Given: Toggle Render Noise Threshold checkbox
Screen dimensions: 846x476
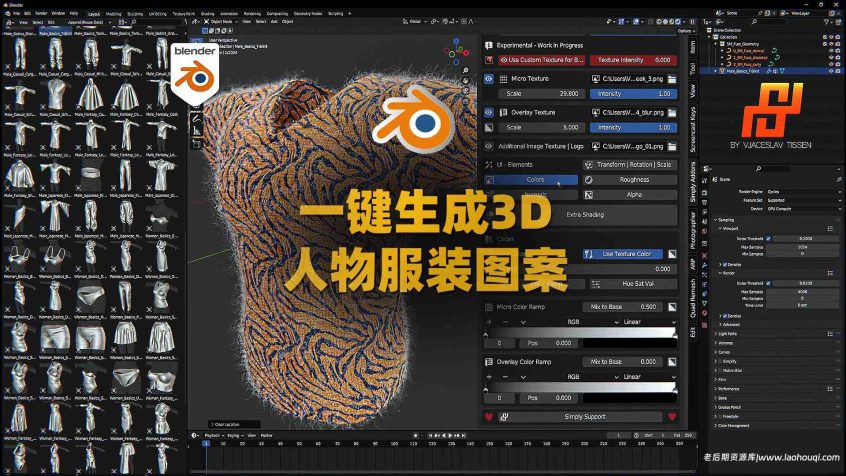Looking at the screenshot, I should pyautogui.click(x=768, y=283).
